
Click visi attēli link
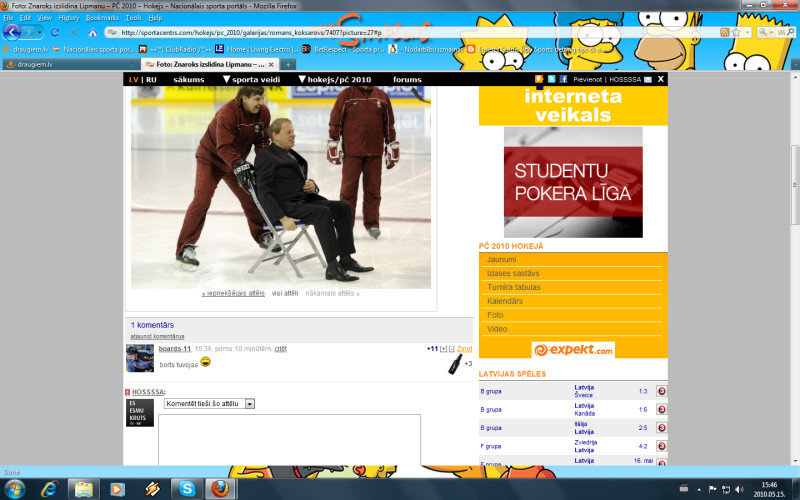tap(285, 293)
